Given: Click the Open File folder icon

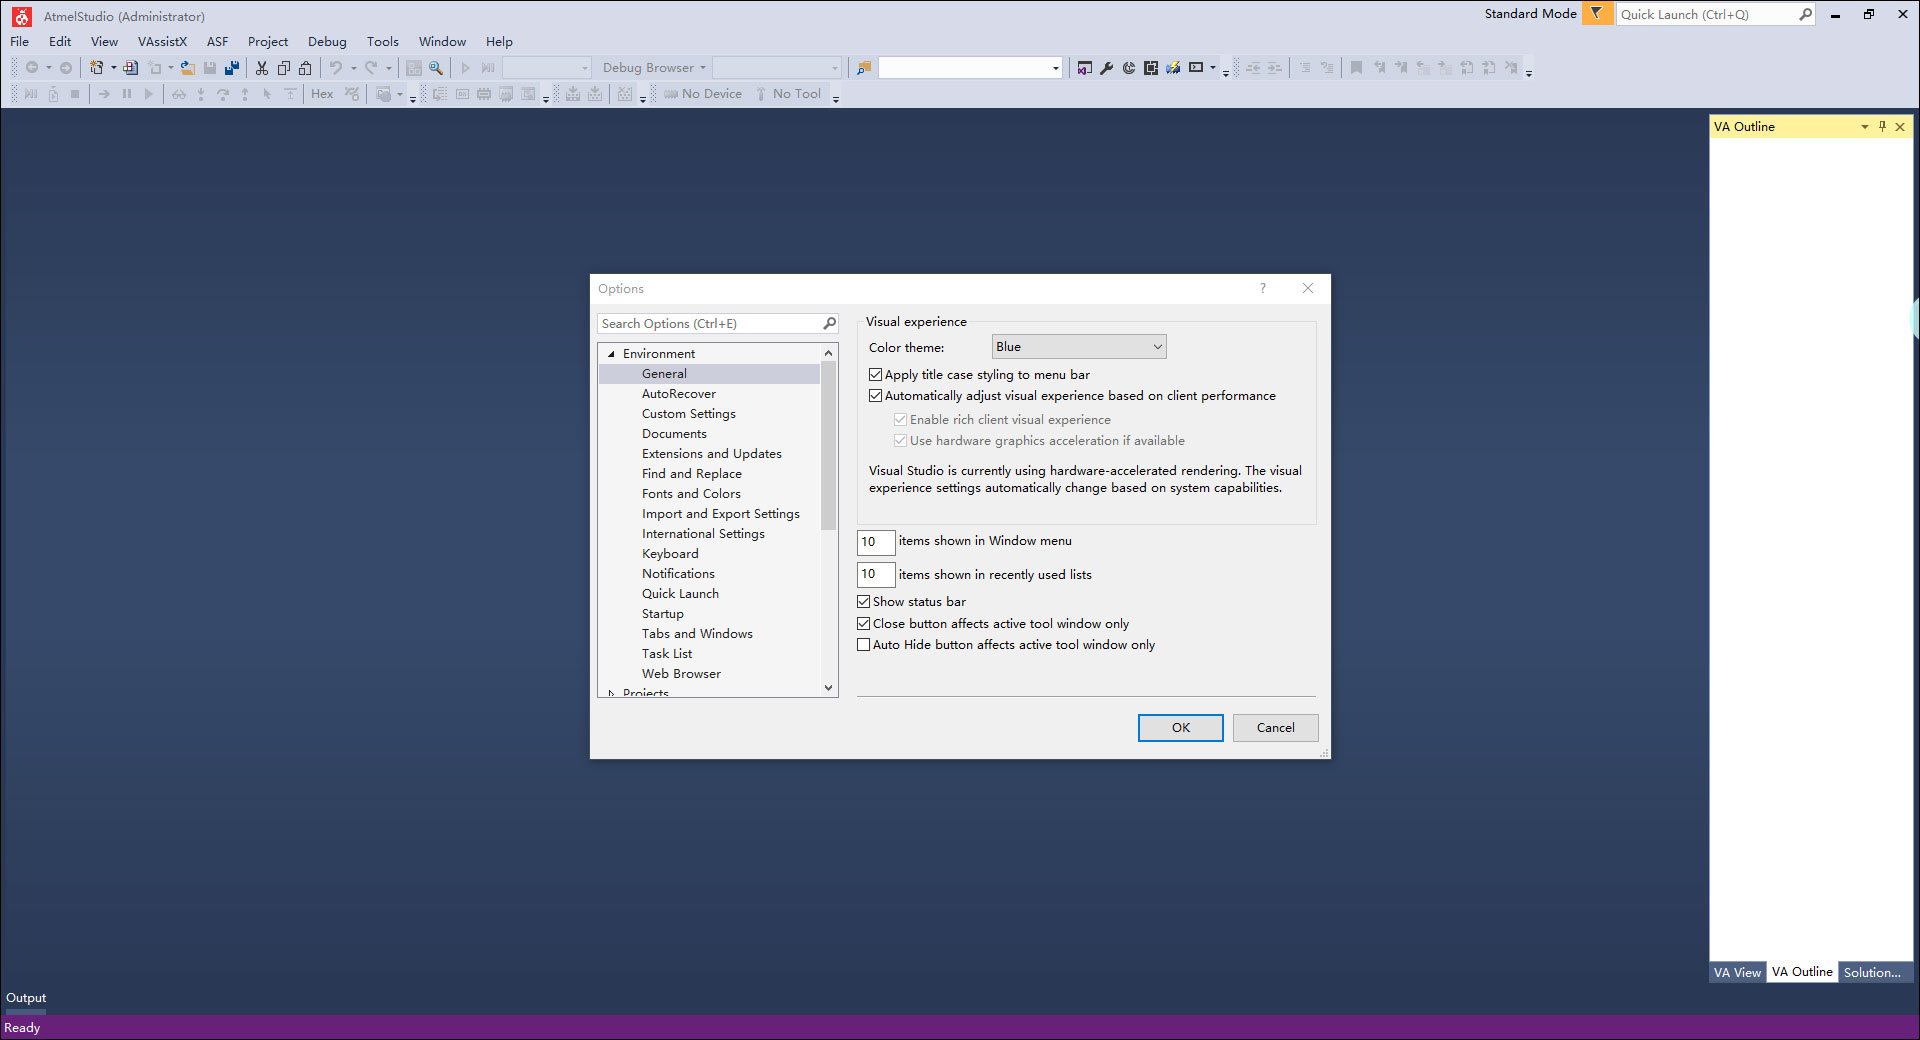Looking at the screenshot, I should point(187,68).
